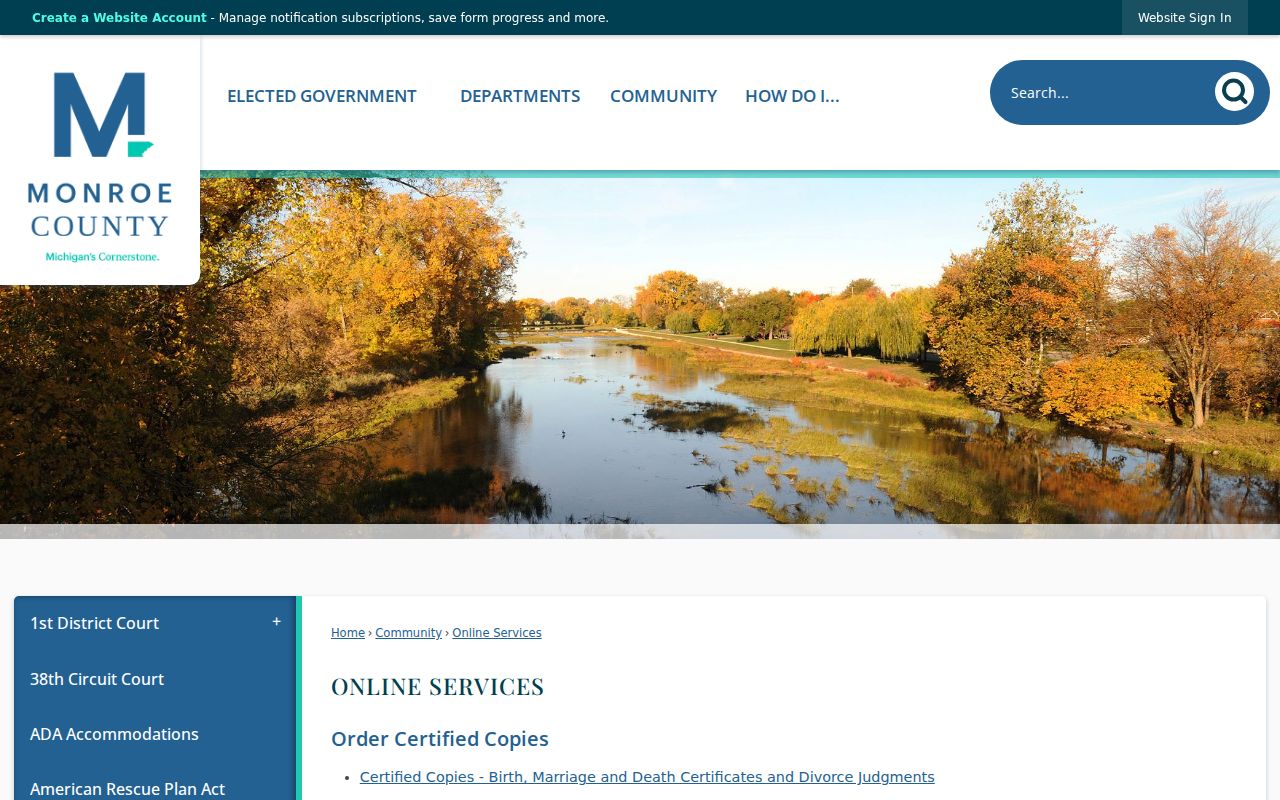Click Online Services breadcrumb link
Viewport: 1280px width, 800px height.
click(x=497, y=633)
